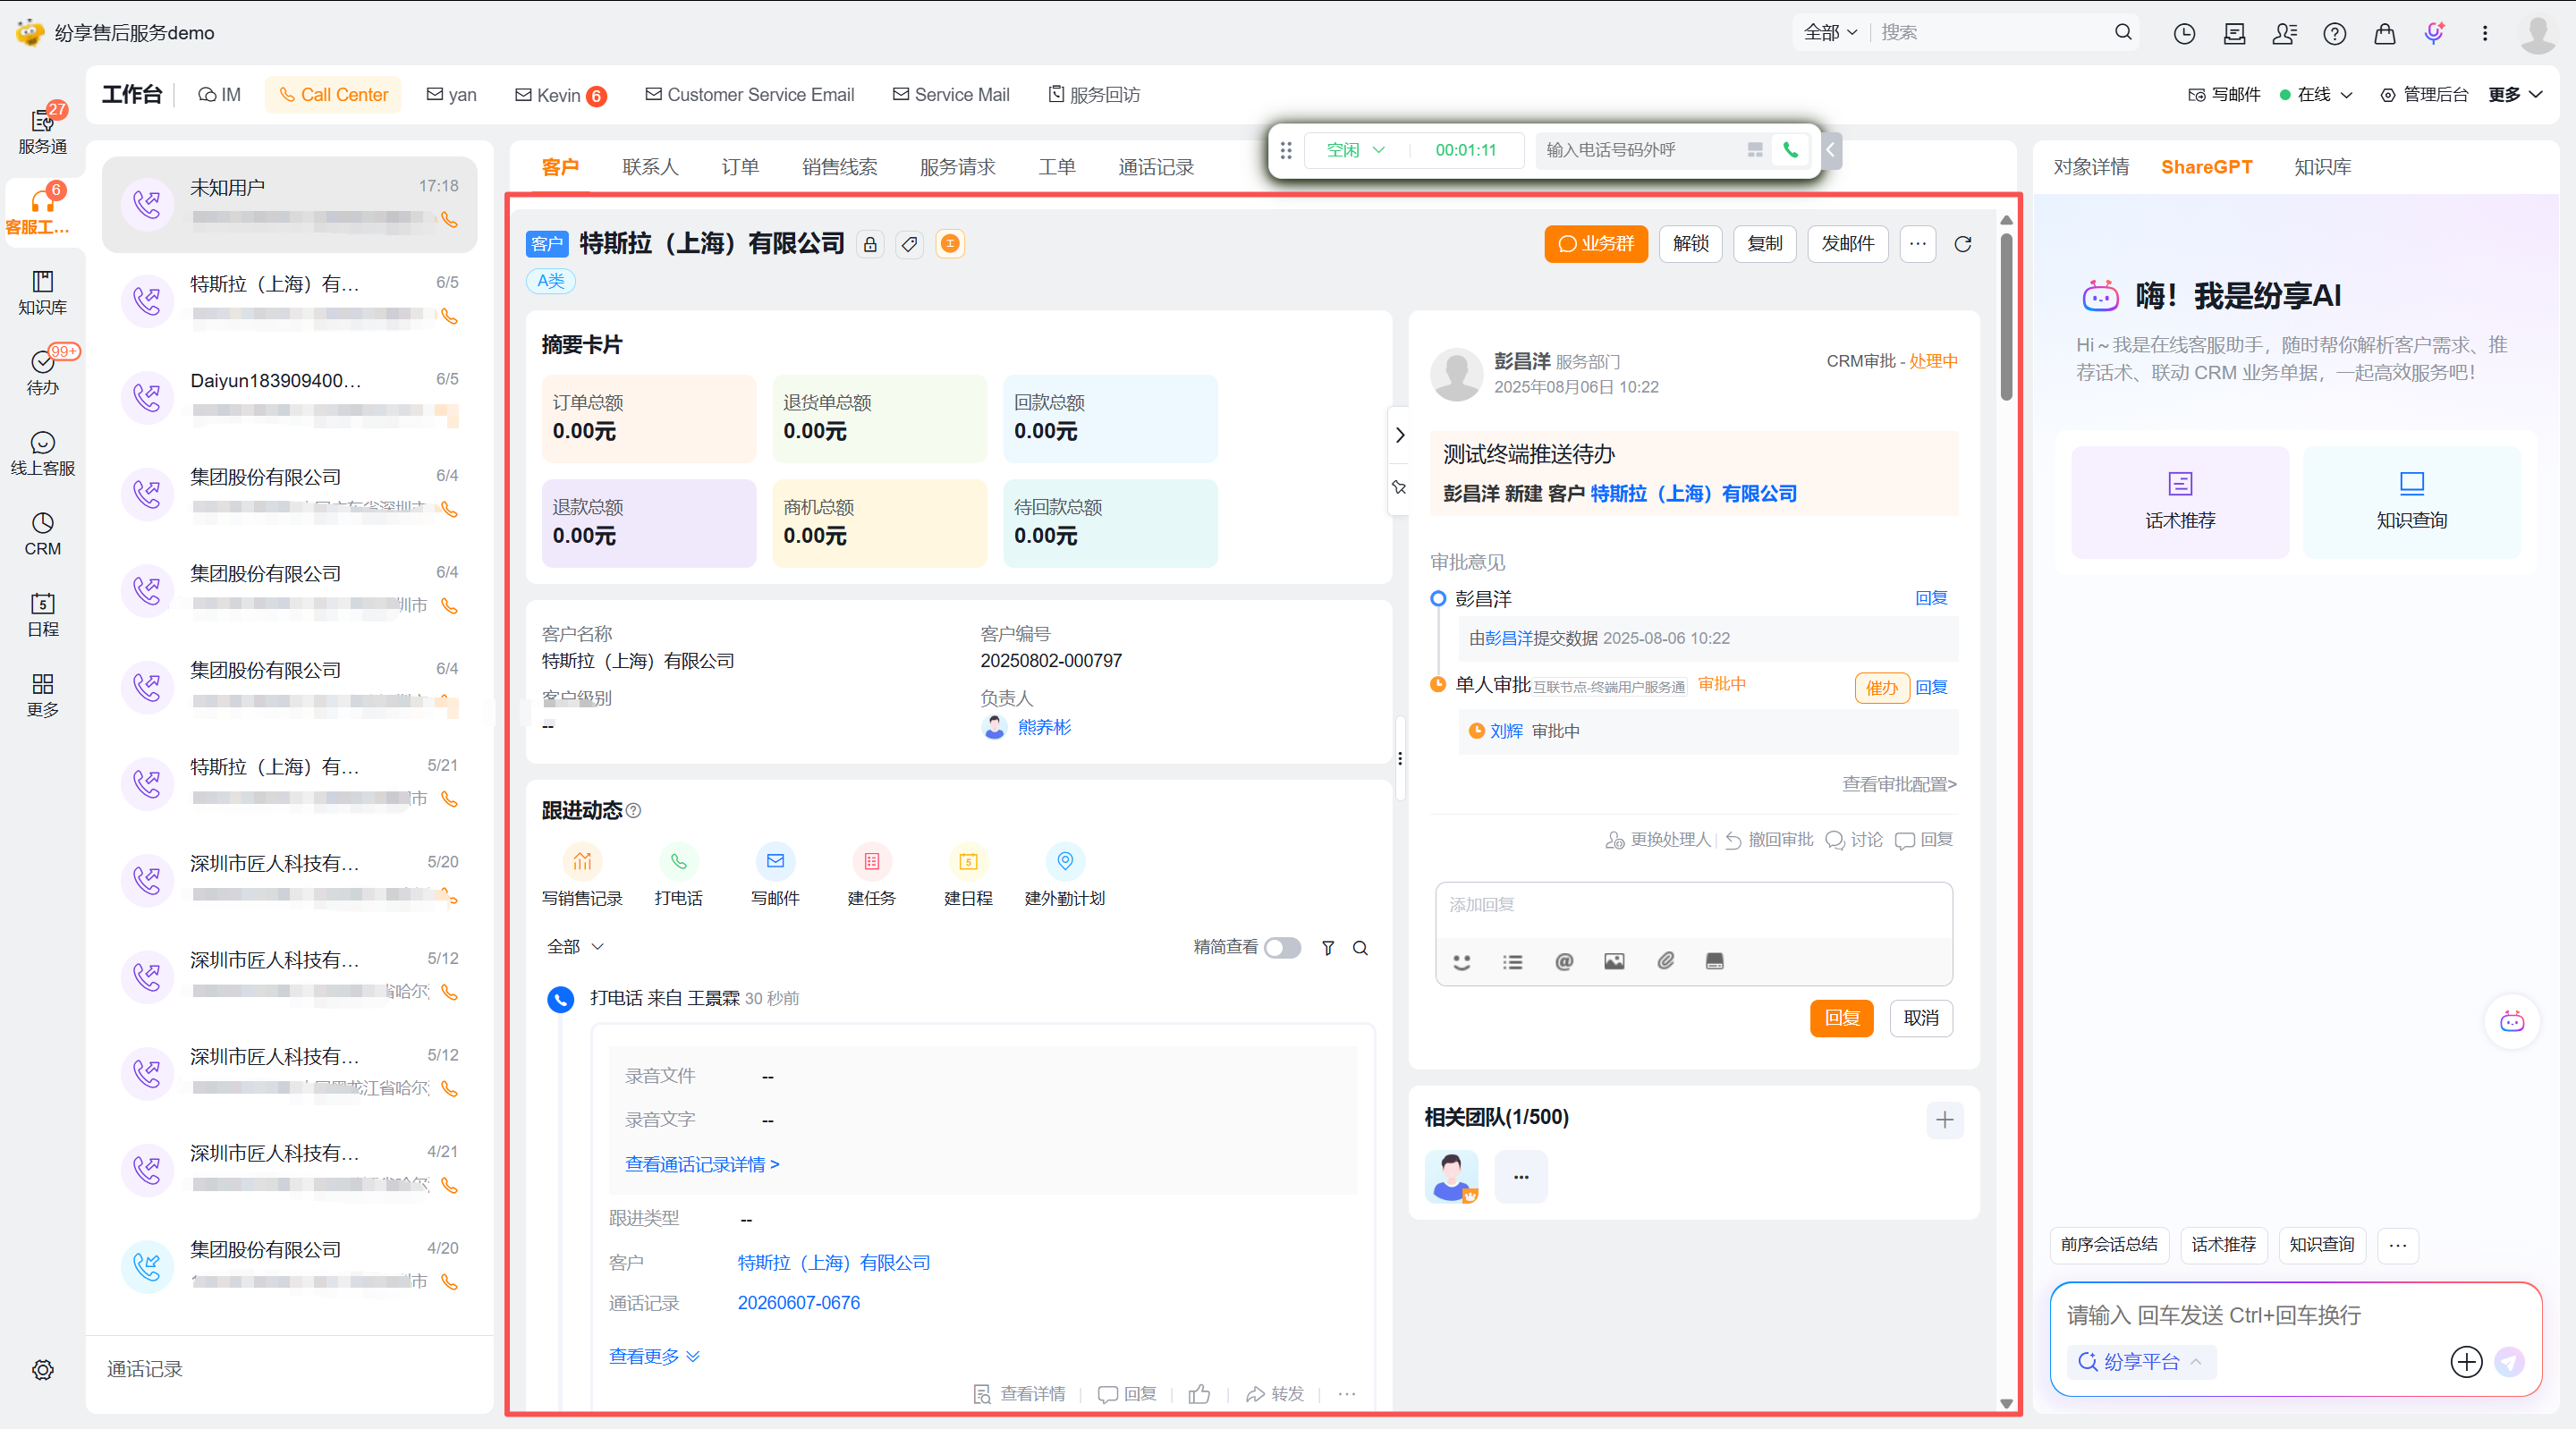Screen dimensions: 2576x1429
Task: Open the history clock icon in top bar
Action: coord(2184,33)
